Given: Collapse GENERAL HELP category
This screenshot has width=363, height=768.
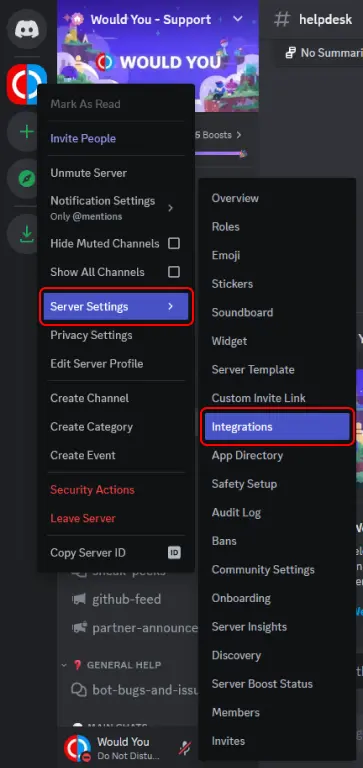Looking at the screenshot, I should click(x=64, y=665).
